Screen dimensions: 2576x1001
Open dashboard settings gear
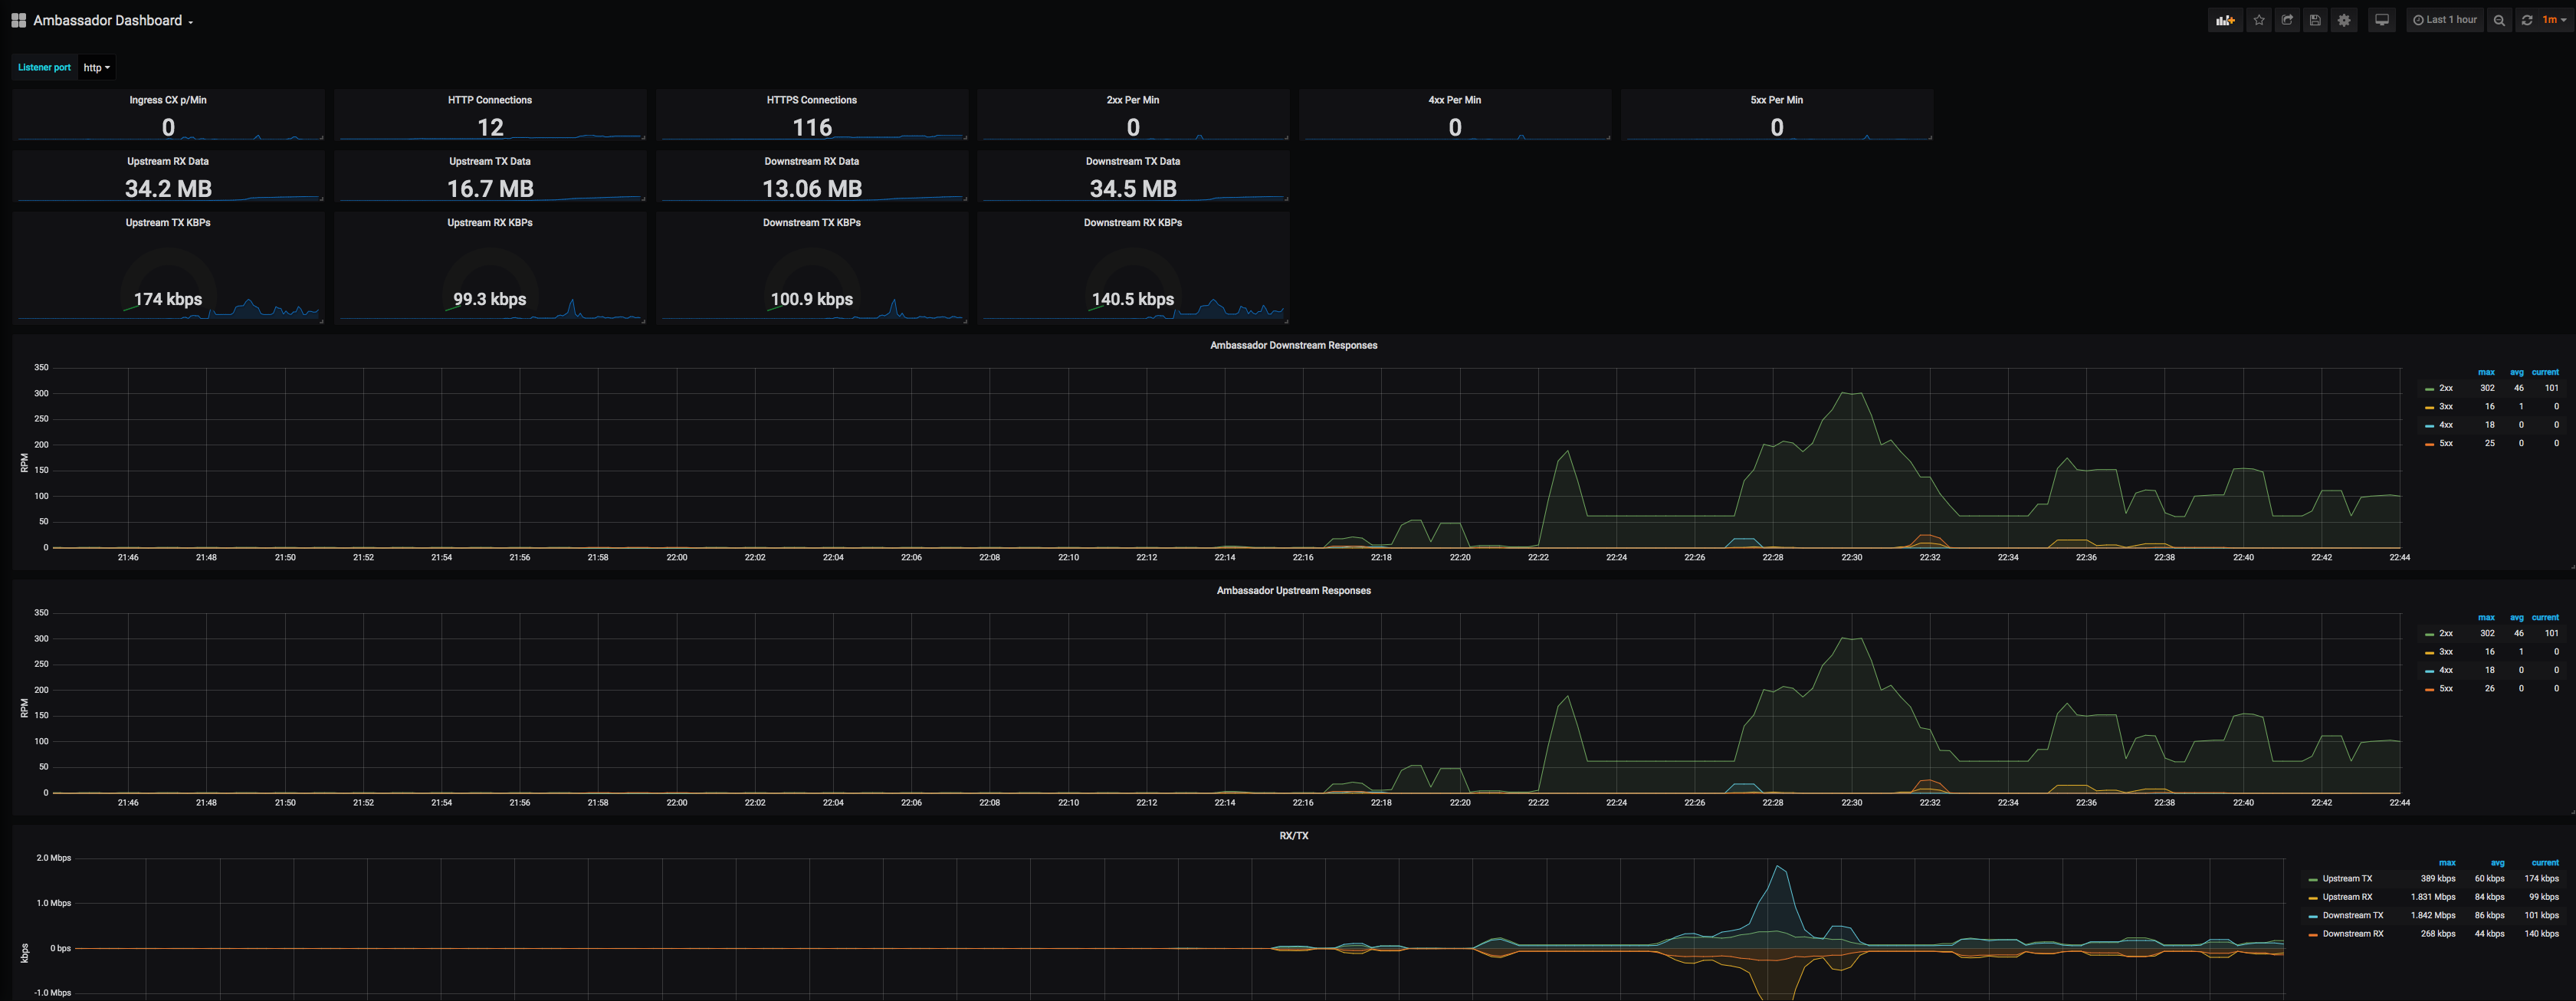click(2344, 20)
